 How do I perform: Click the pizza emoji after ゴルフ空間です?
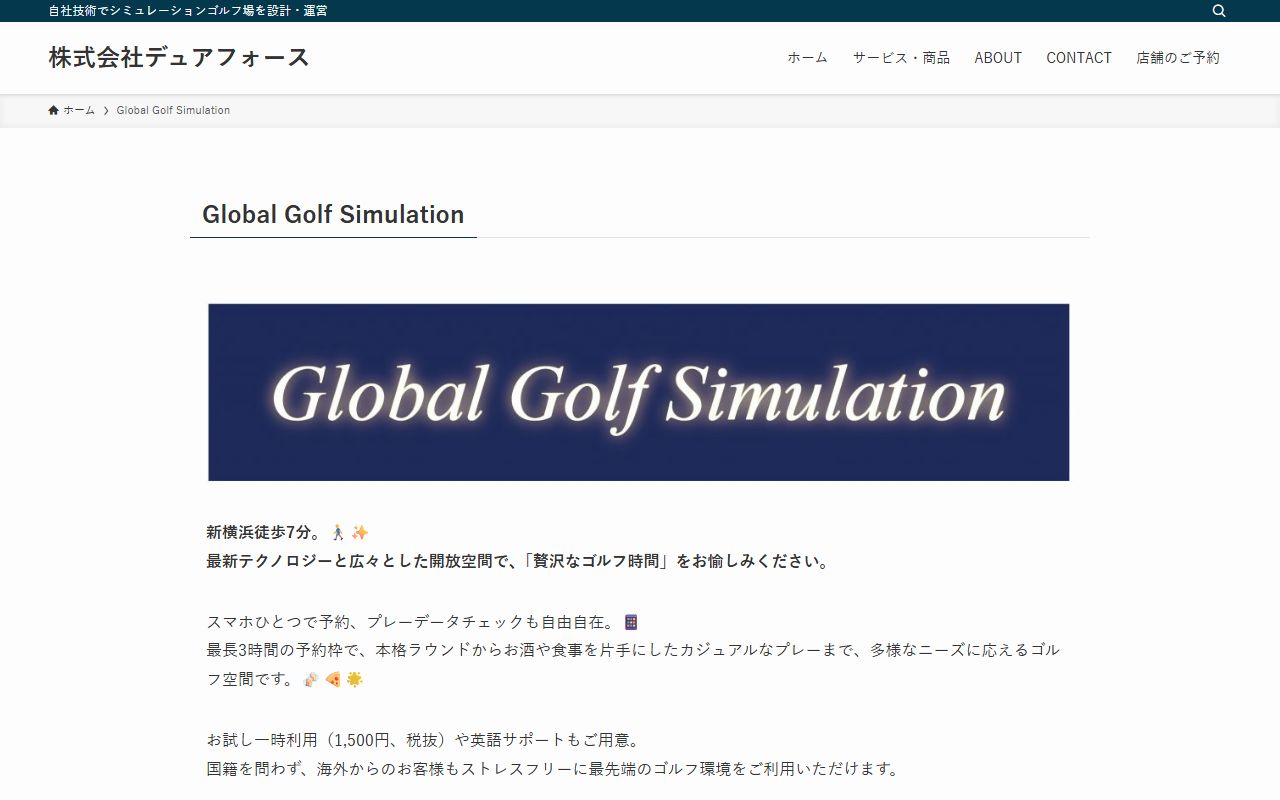point(333,679)
